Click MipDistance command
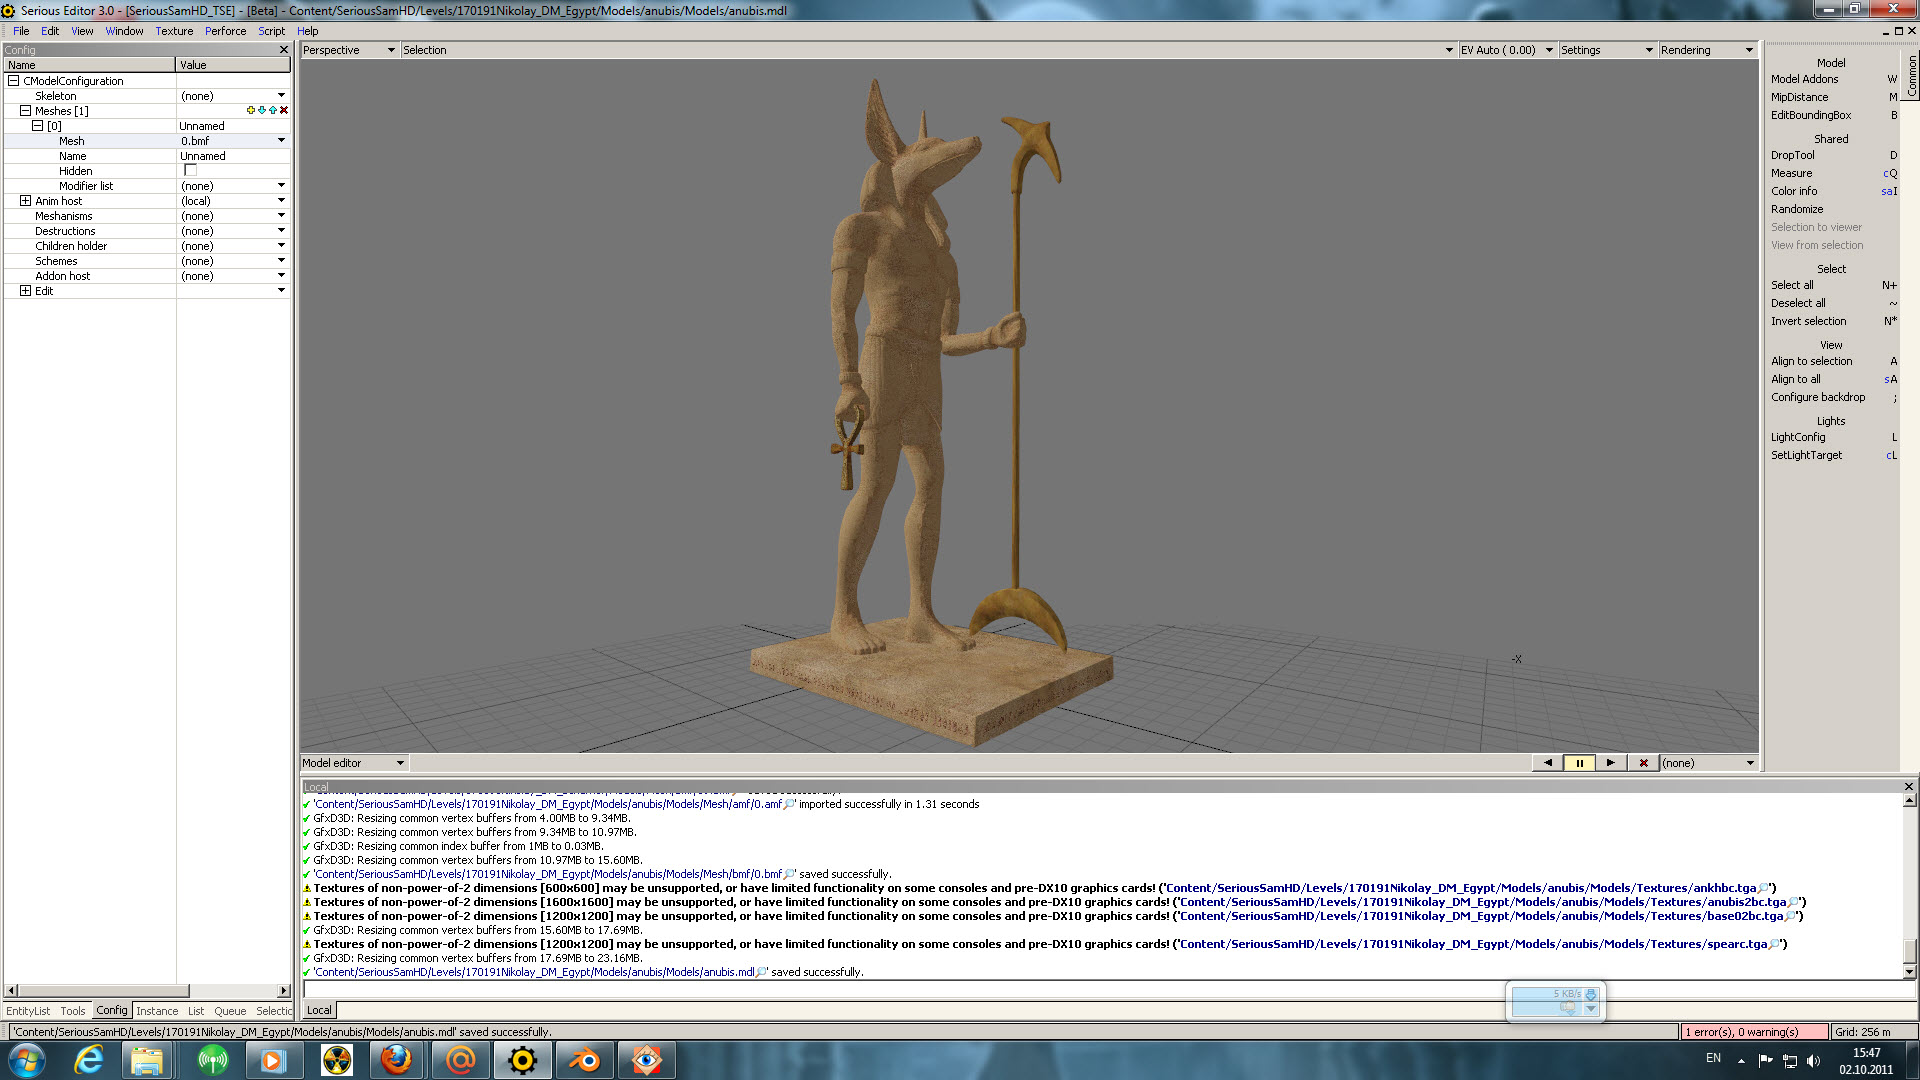 pyautogui.click(x=1799, y=97)
